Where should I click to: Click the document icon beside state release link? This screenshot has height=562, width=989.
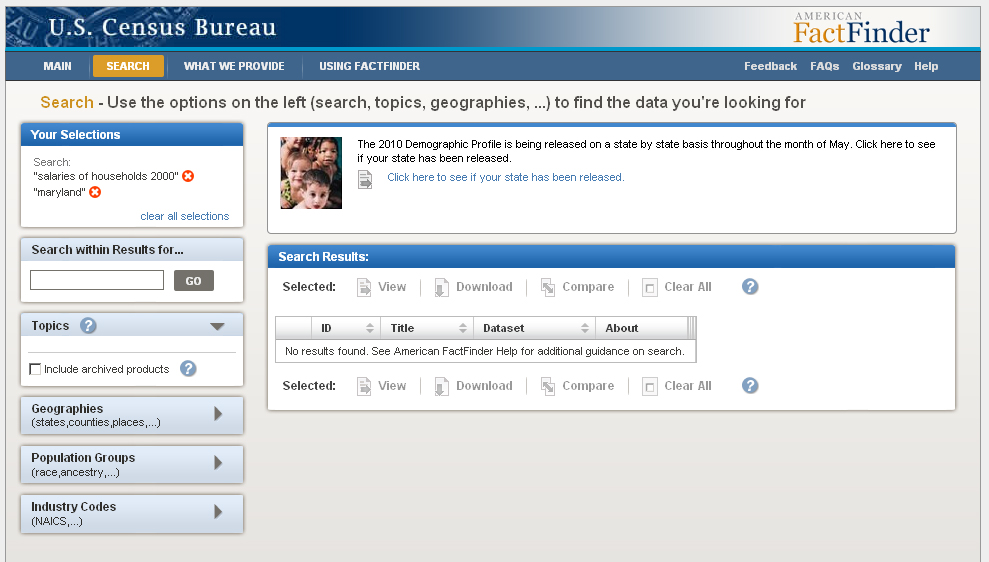[365, 180]
